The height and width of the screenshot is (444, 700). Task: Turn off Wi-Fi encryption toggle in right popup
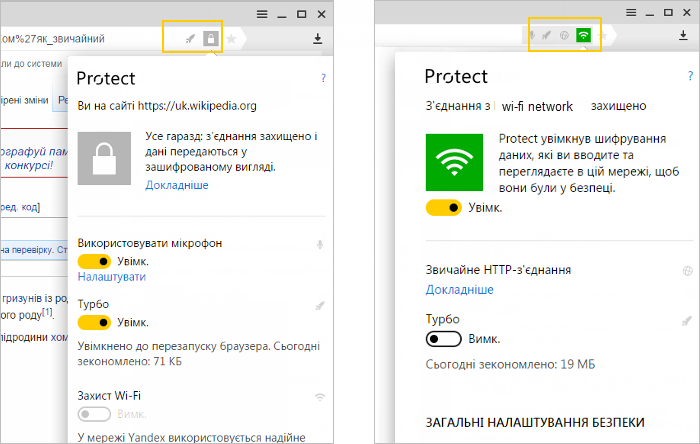click(443, 207)
